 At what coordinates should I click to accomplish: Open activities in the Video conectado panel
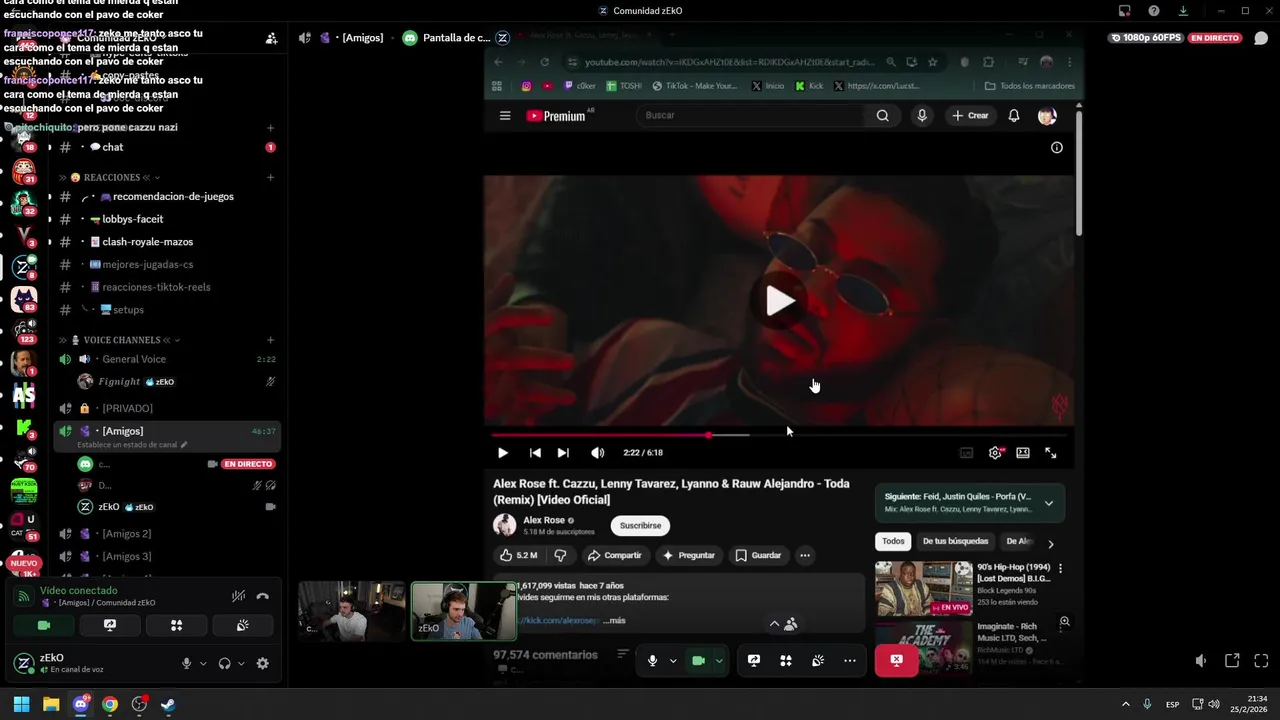click(x=176, y=625)
